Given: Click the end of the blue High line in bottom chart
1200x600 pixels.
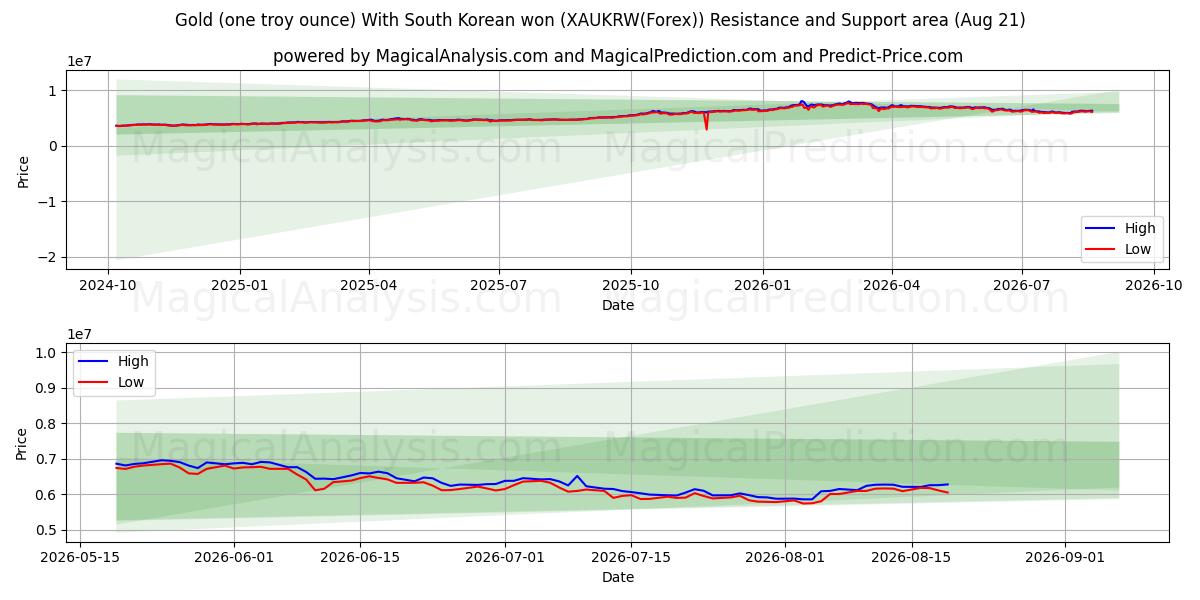Looking at the screenshot, I should coord(947,484).
